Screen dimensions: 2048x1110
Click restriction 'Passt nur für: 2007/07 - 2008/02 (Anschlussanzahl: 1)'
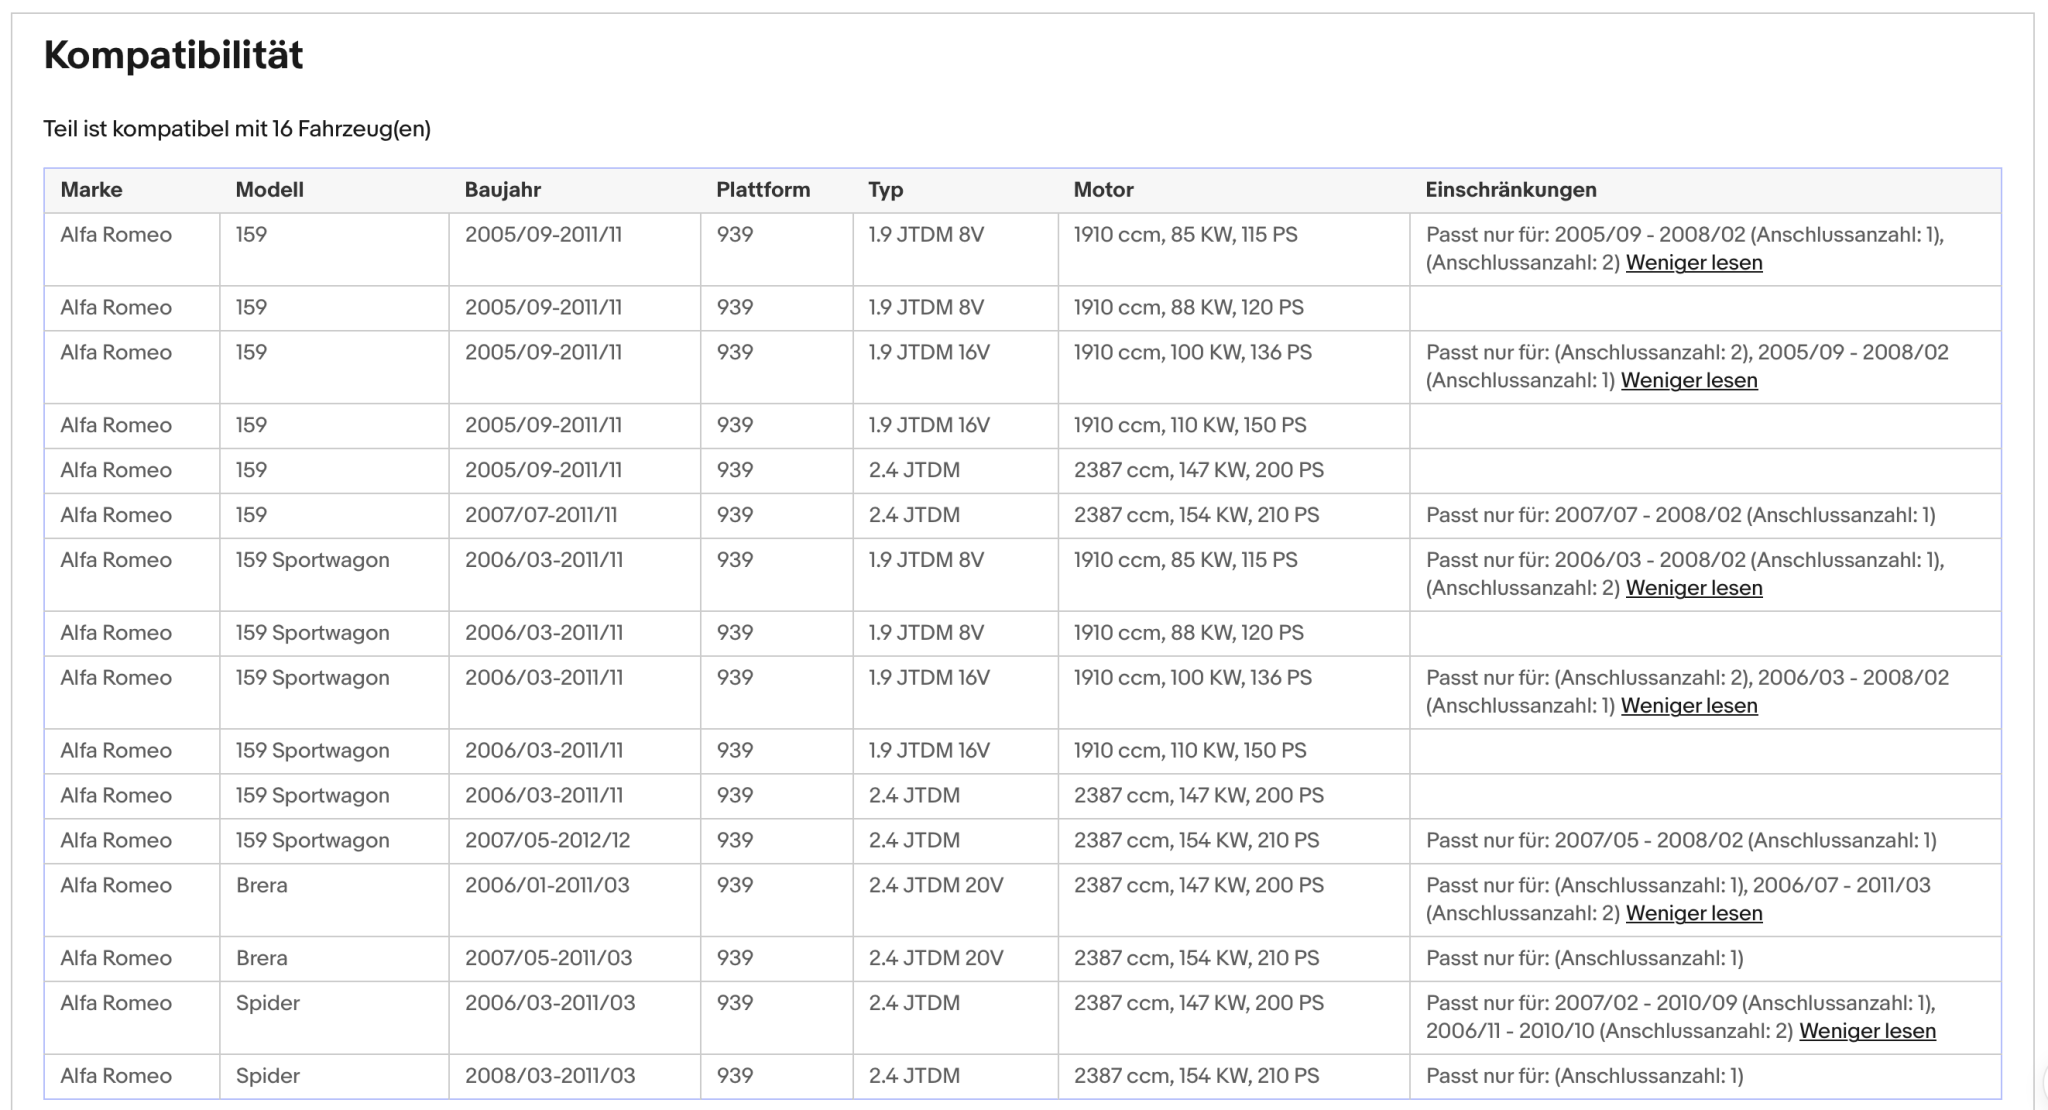click(x=1680, y=515)
